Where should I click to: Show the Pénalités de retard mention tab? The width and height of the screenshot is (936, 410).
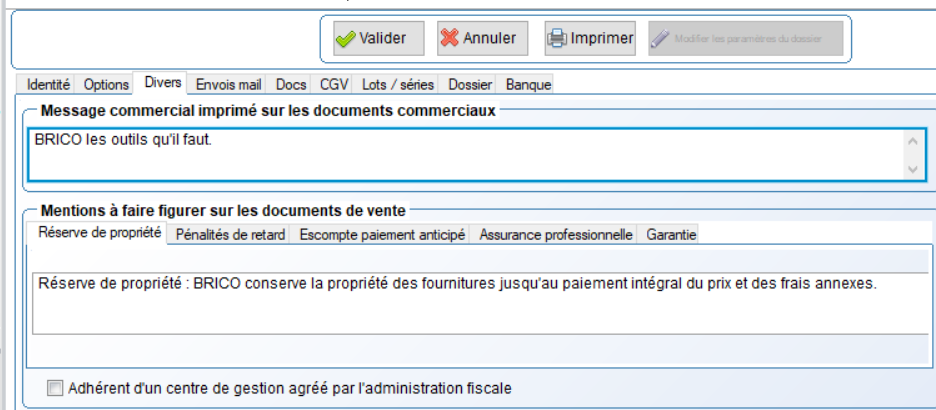click(231, 235)
